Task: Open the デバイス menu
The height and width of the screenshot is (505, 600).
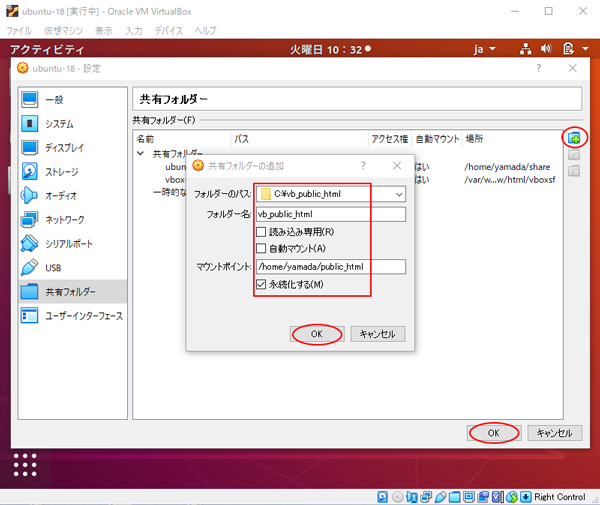Action: [169, 31]
